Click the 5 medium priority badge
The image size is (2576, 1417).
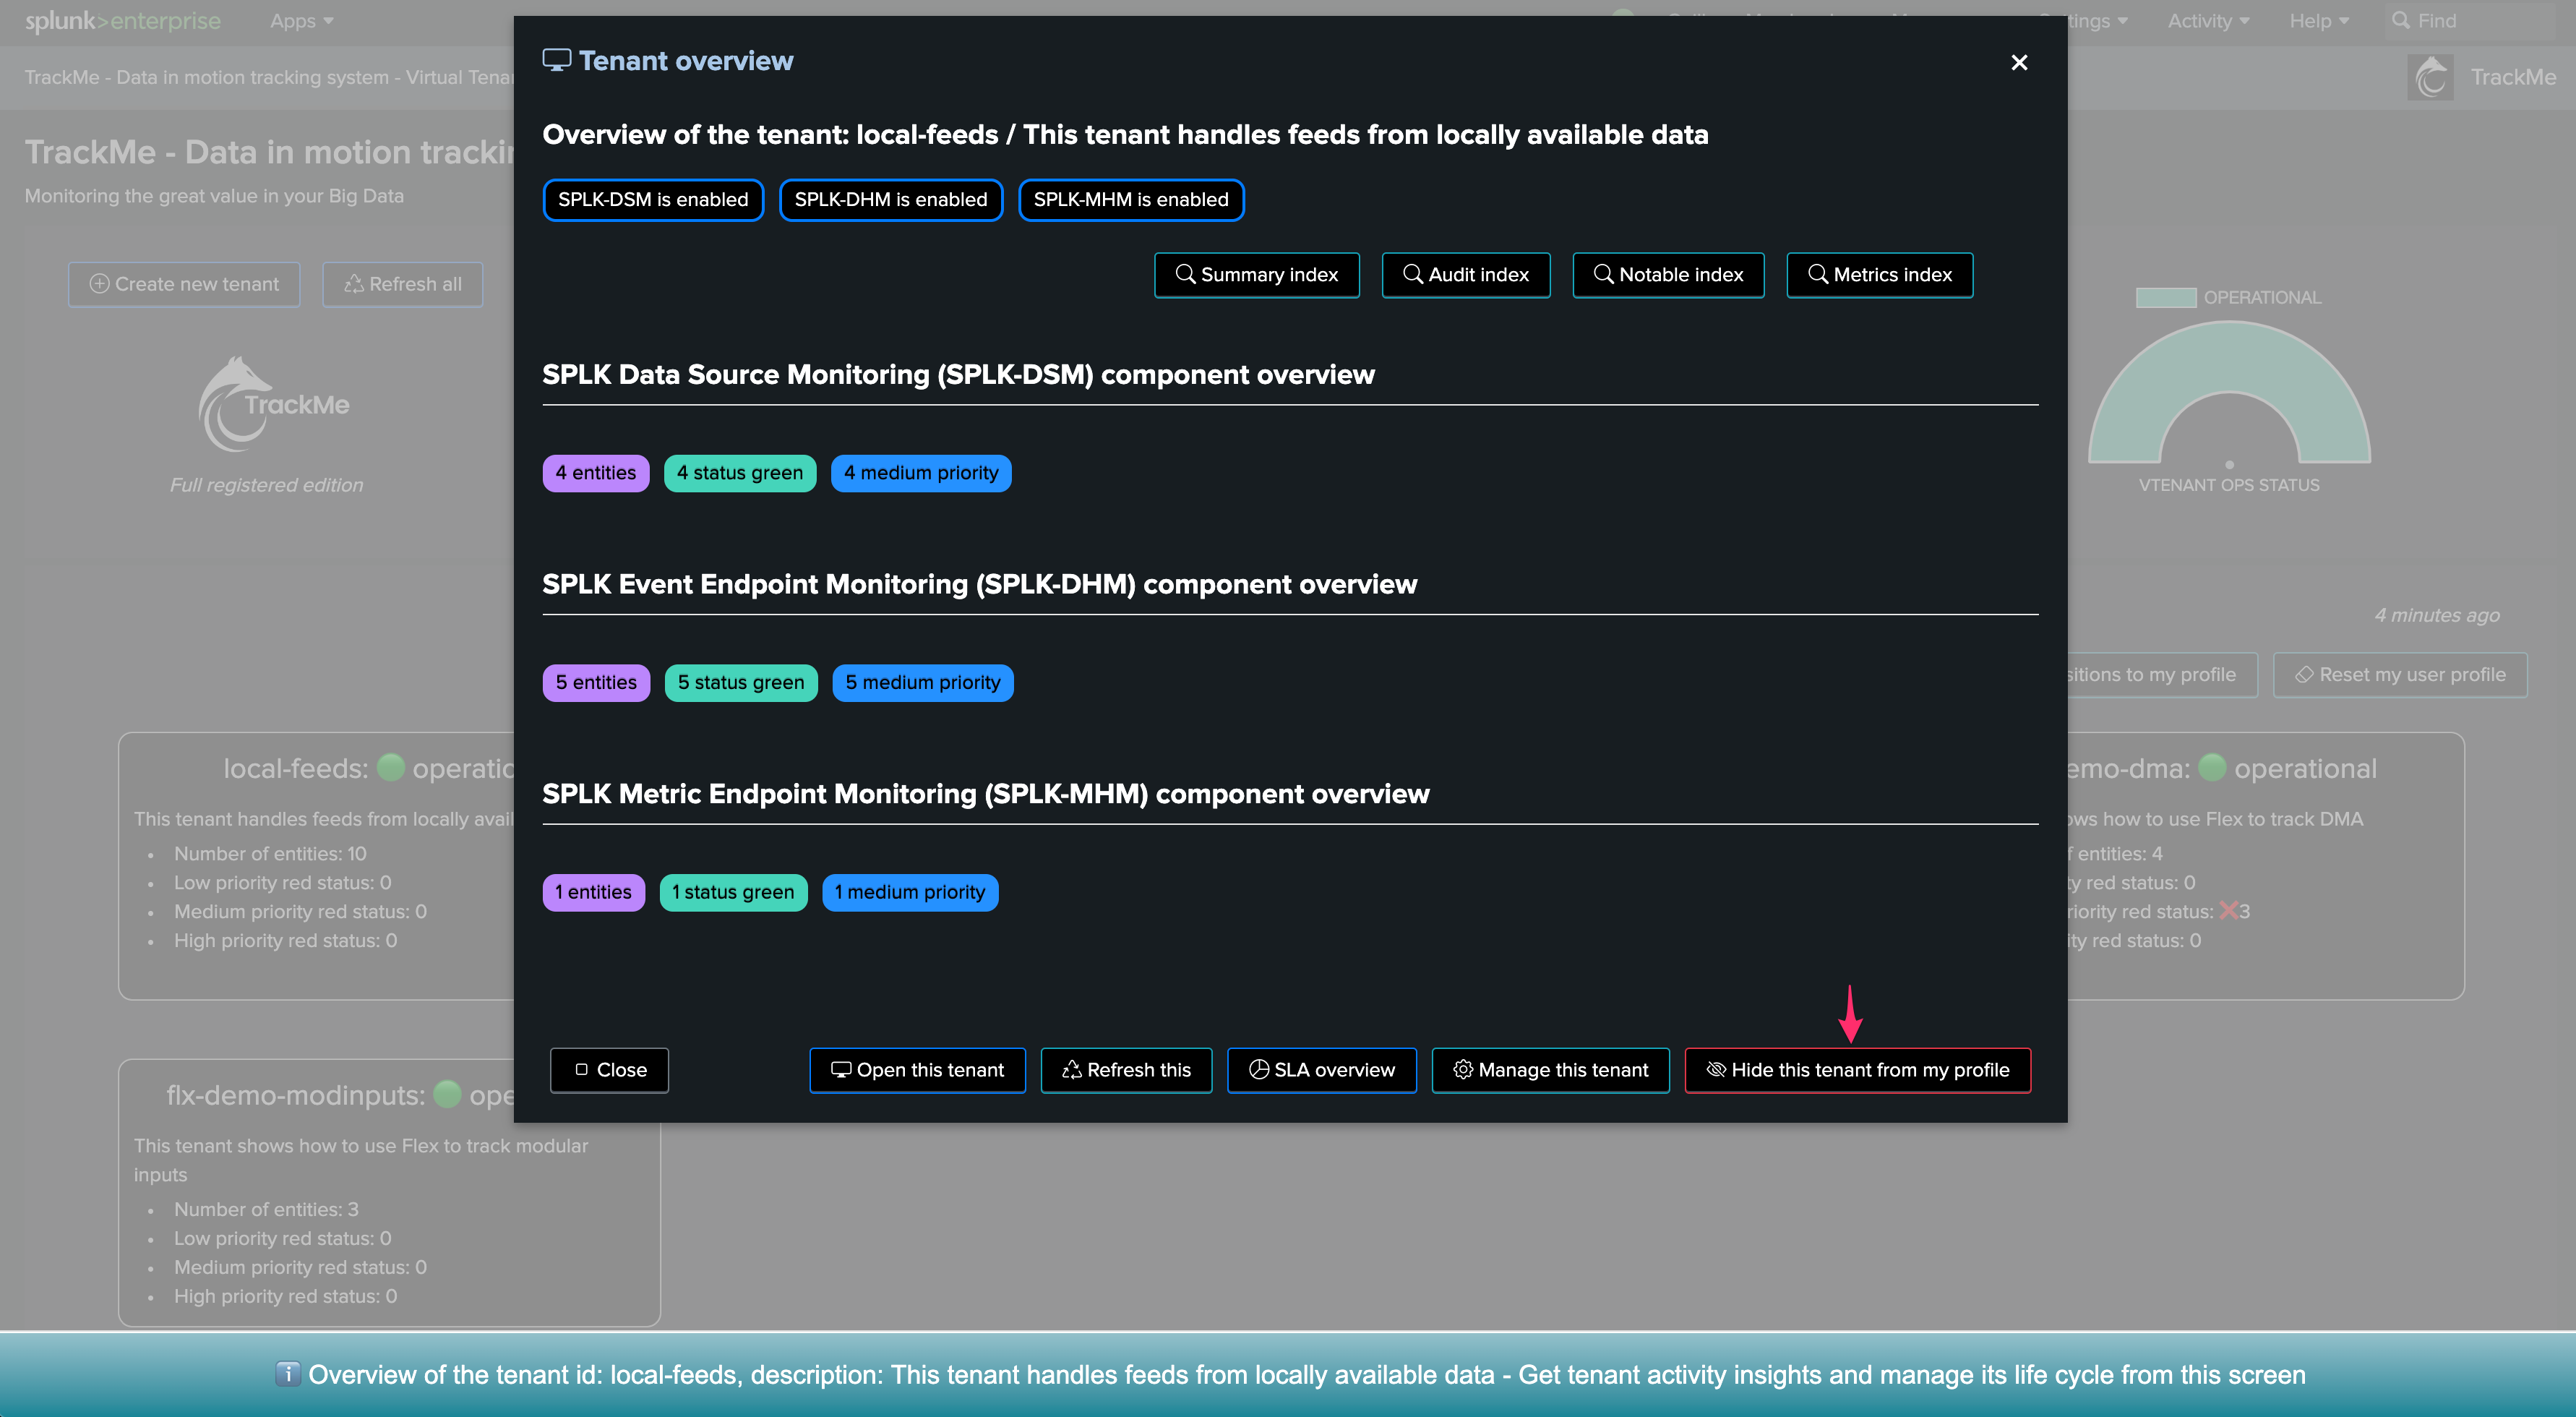click(x=923, y=683)
